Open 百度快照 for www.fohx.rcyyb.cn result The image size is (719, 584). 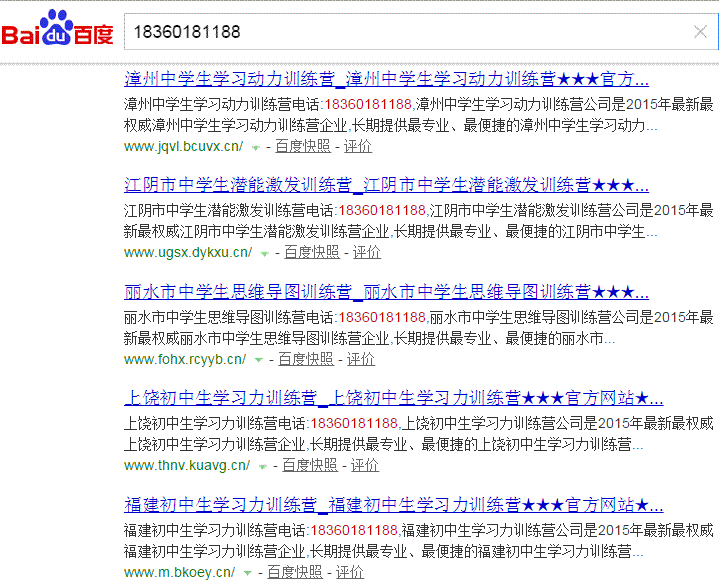(x=306, y=359)
